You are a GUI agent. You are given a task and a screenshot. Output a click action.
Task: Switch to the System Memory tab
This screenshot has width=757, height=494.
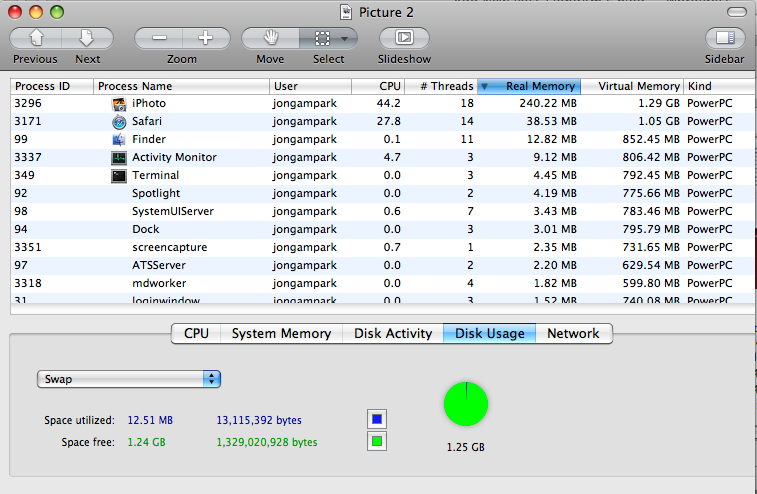281,334
